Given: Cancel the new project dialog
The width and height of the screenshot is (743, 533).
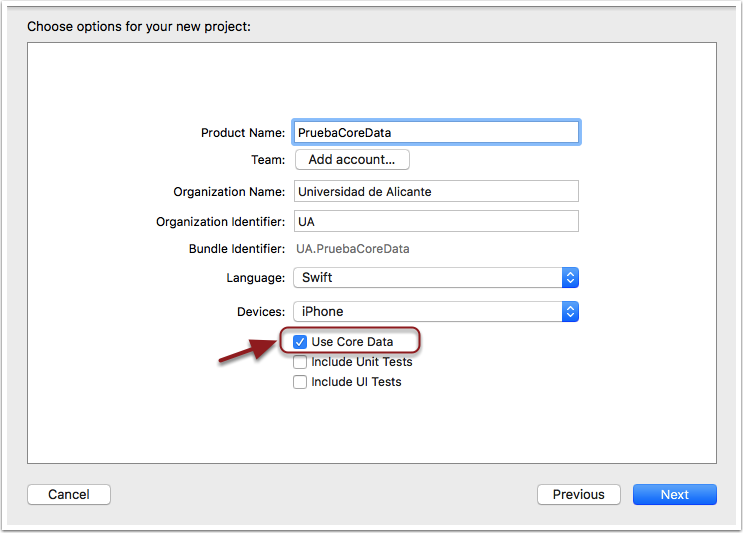Looking at the screenshot, I should point(69,494).
